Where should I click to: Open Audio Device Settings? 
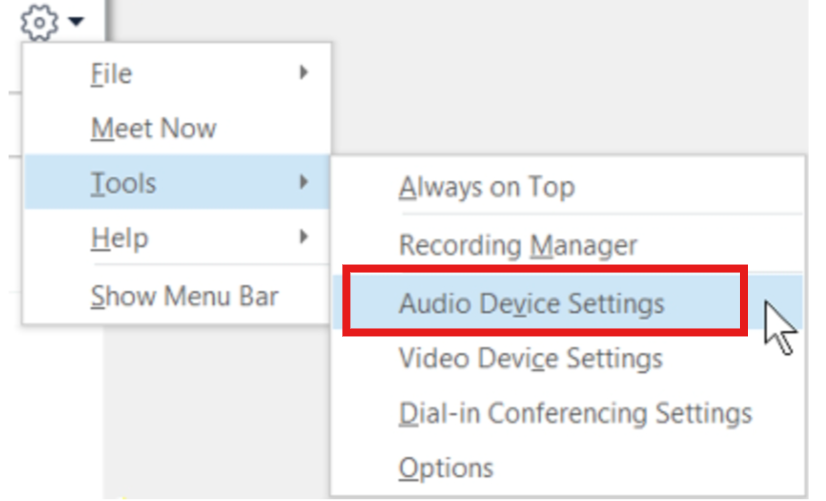[x=567, y=302]
